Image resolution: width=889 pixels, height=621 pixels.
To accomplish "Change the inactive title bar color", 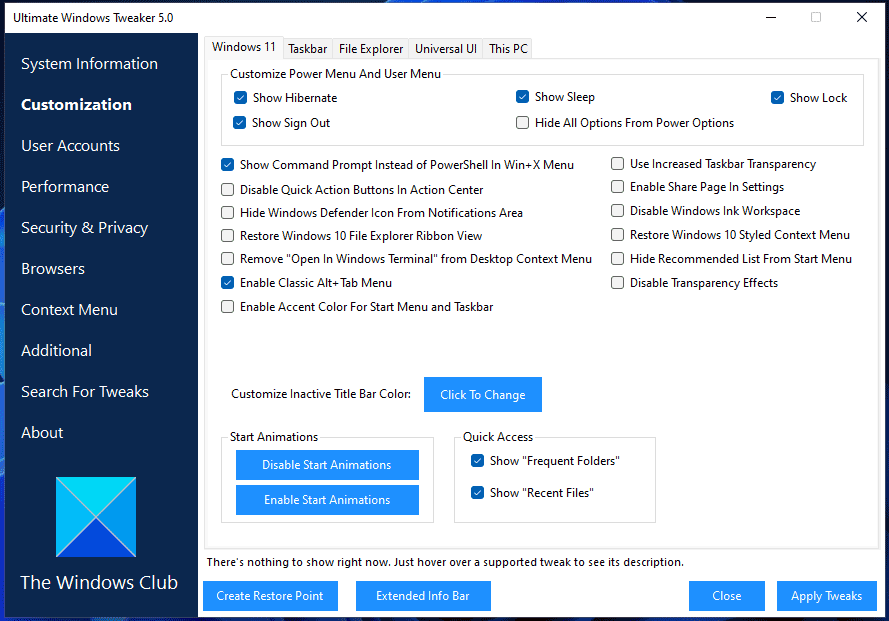I will [482, 394].
